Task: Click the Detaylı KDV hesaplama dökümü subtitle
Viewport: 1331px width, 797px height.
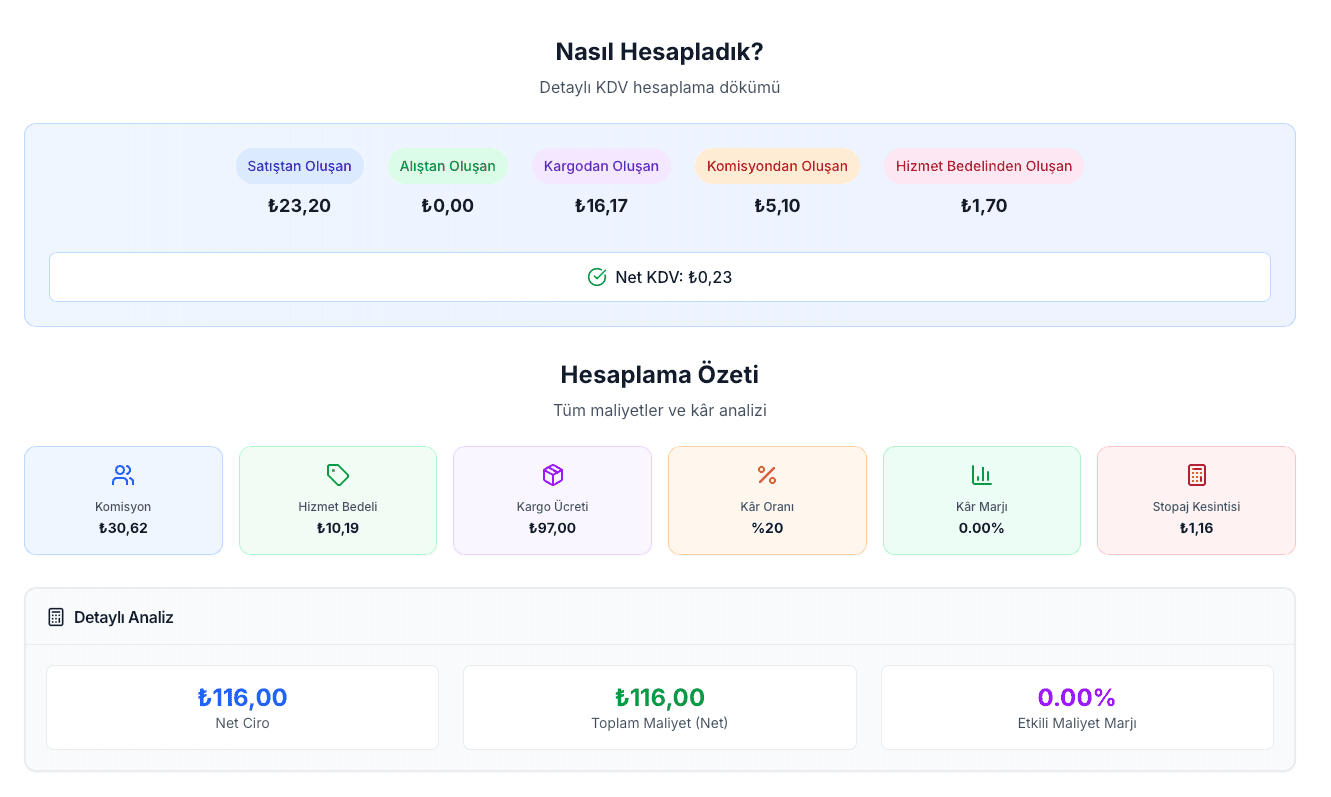Action: (x=660, y=87)
